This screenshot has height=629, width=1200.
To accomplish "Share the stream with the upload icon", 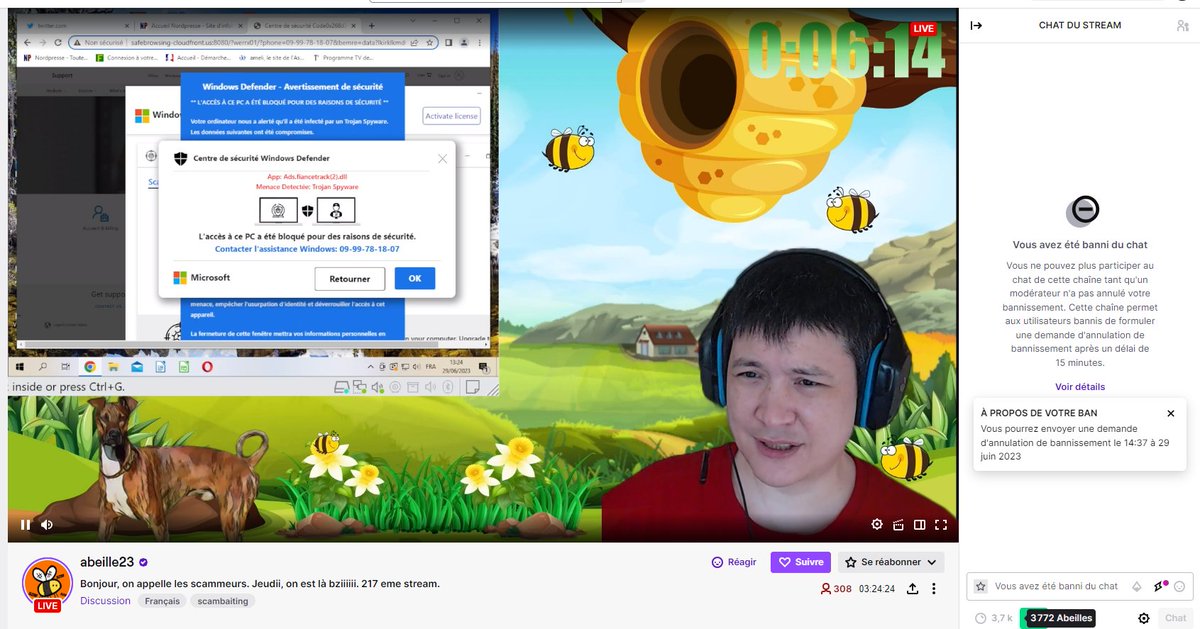I will click(912, 589).
